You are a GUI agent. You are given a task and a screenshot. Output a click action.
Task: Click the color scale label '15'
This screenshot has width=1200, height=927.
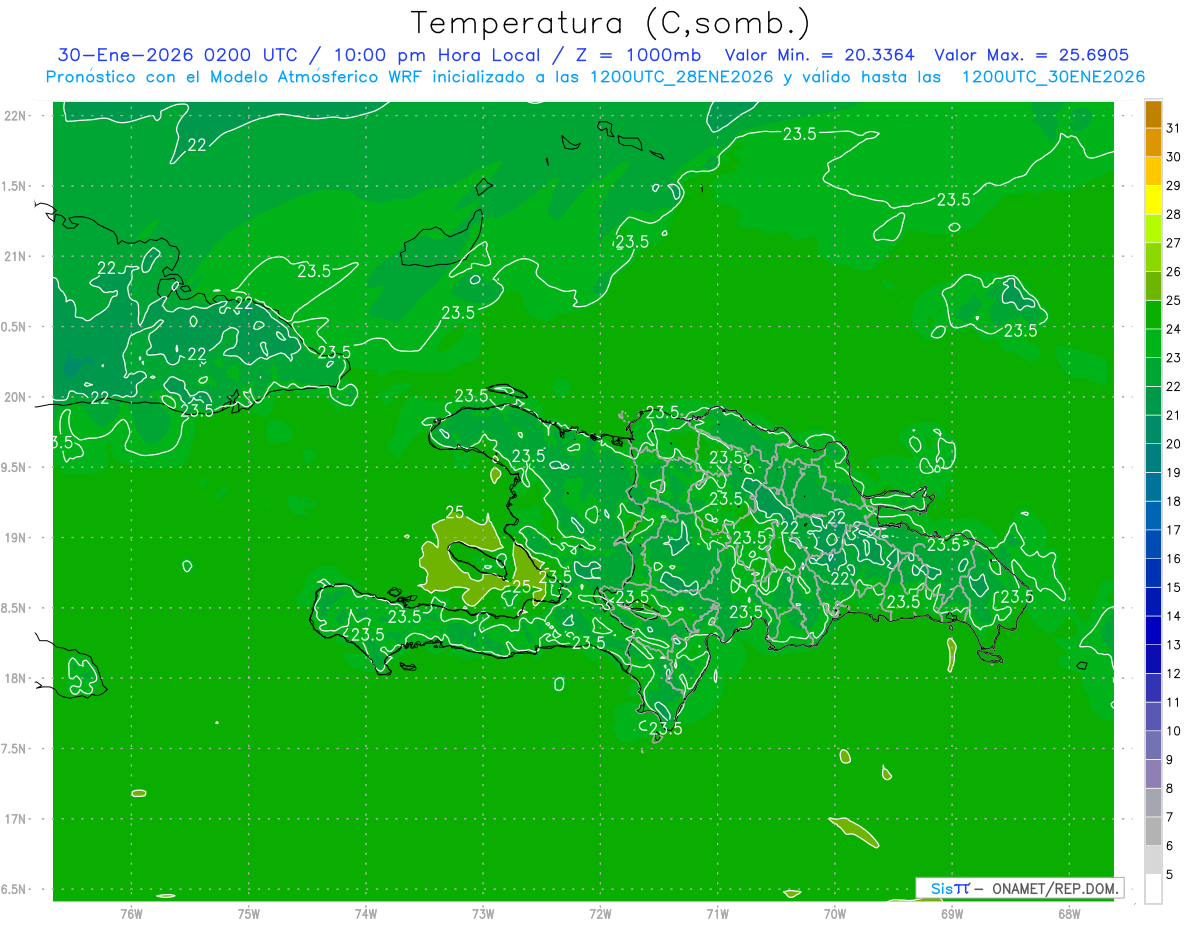(1173, 588)
